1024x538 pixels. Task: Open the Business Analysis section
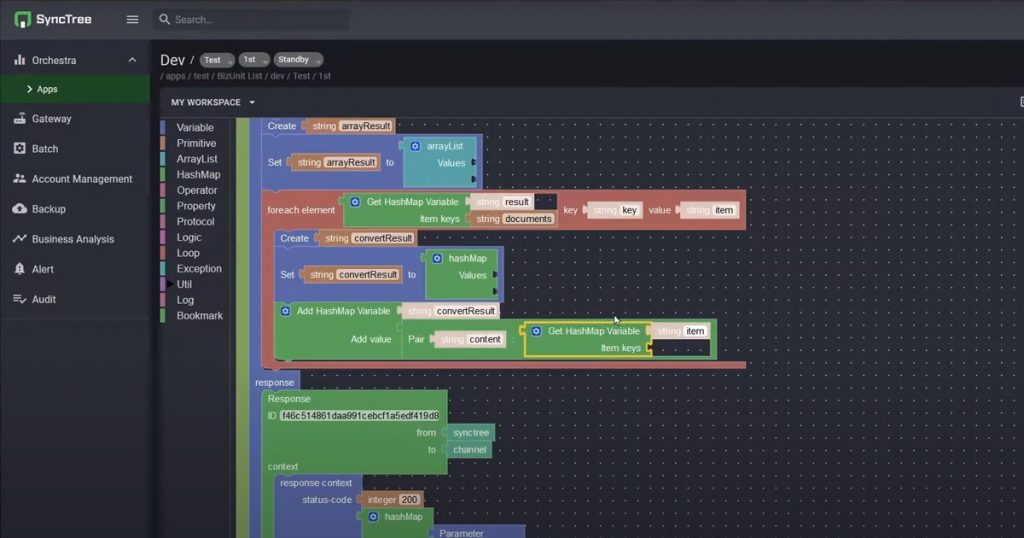pyautogui.click(x=72, y=239)
